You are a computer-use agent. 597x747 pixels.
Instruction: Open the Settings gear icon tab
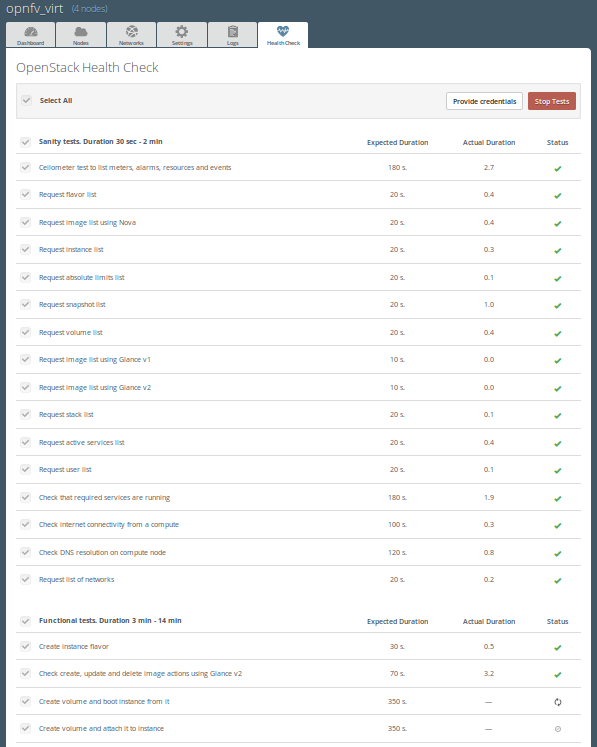pos(182,32)
